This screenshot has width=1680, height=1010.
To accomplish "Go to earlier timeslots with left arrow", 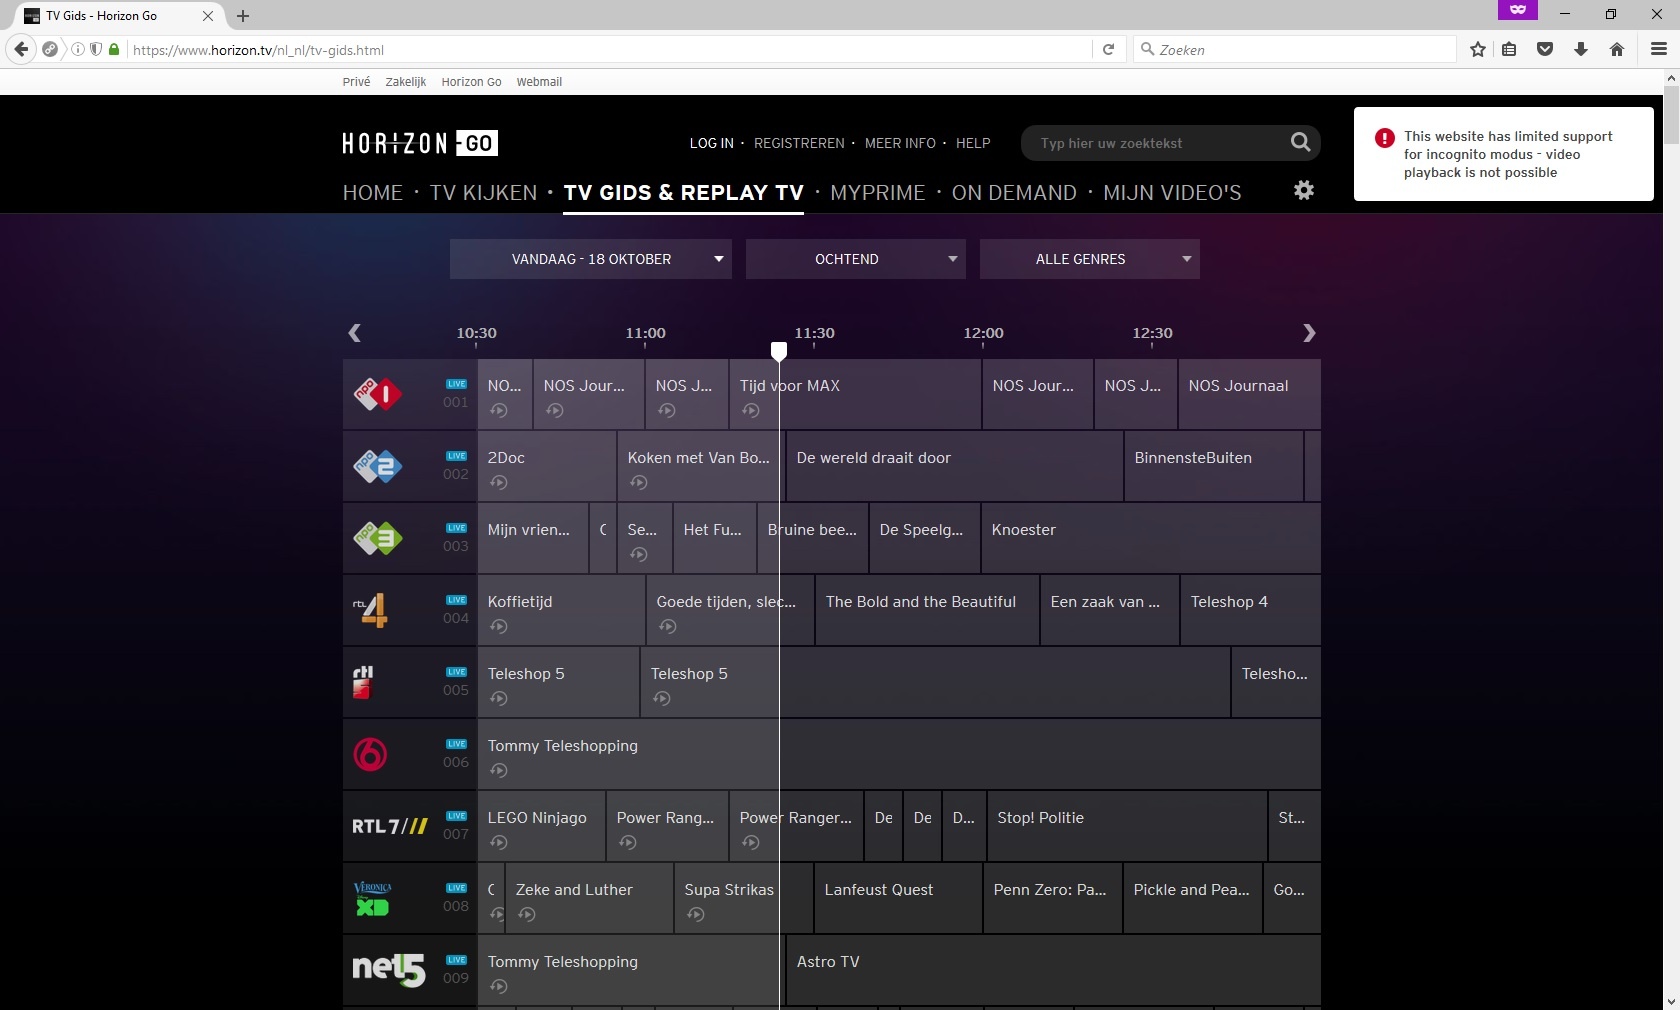I will (354, 333).
